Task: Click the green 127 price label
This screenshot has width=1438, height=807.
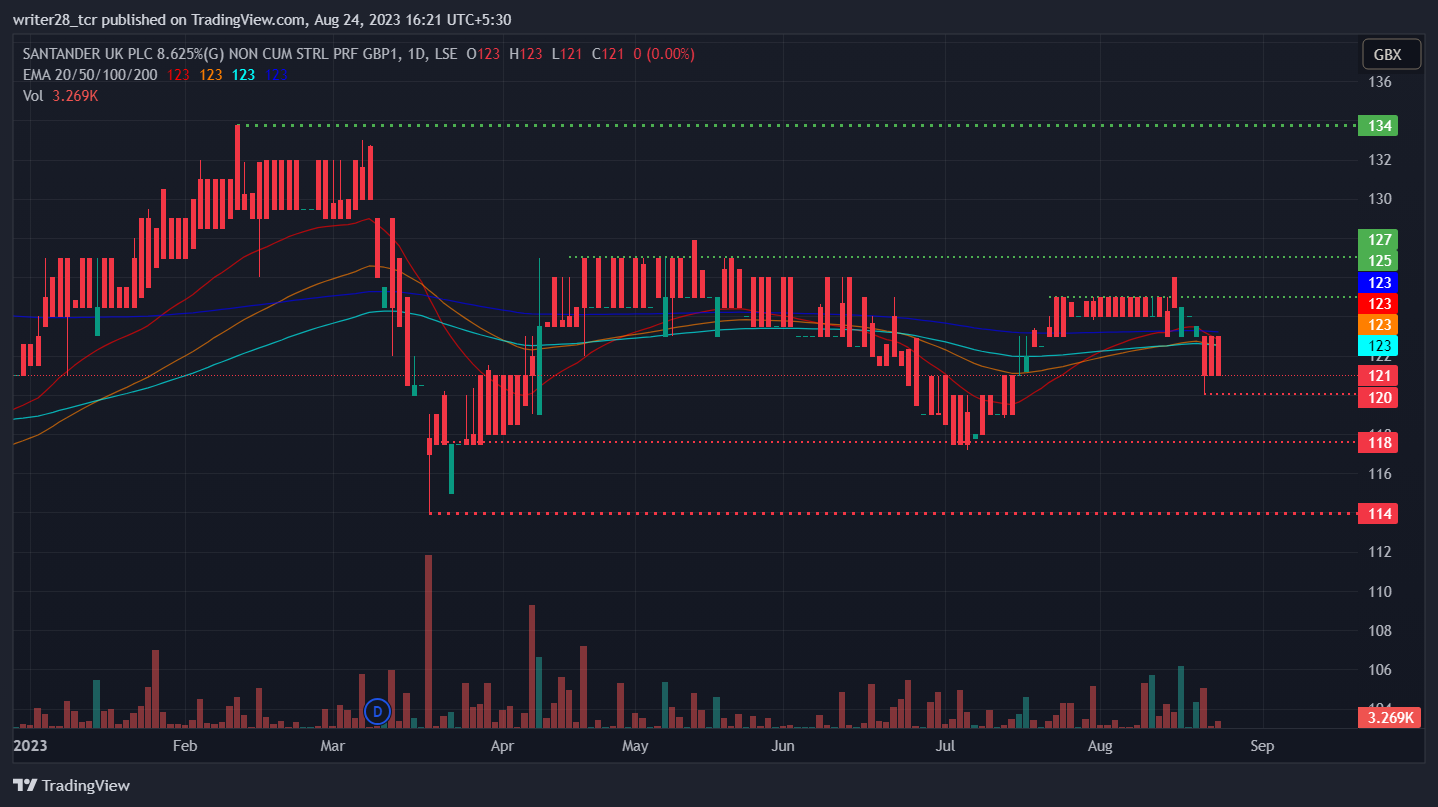Action: point(1377,239)
